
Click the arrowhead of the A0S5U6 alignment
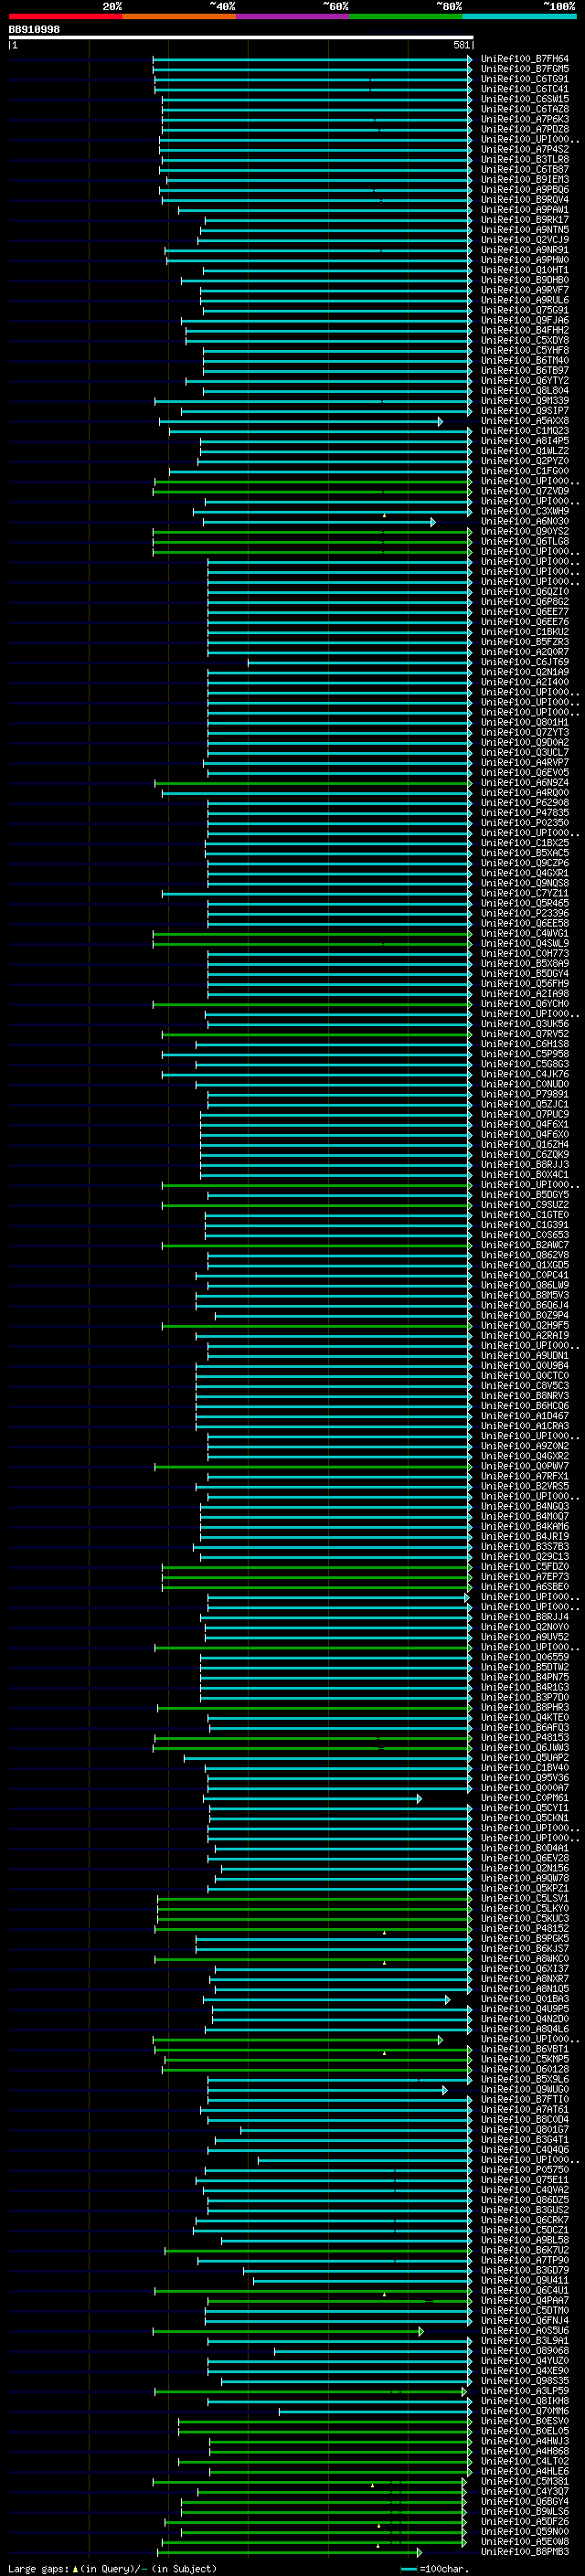tap(421, 2331)
